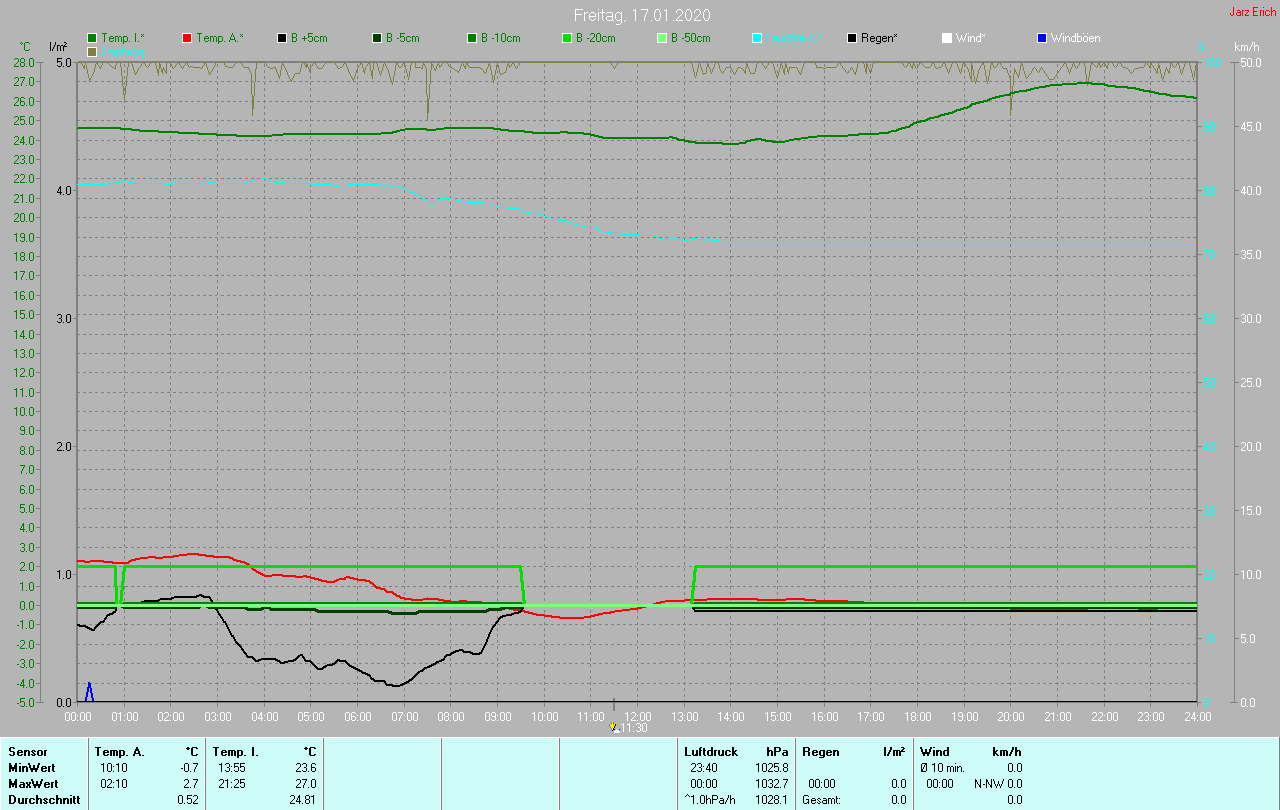1280x810 pixels.
Task: Click the cyan humidity legend square
Action: (x=757, y=38)
